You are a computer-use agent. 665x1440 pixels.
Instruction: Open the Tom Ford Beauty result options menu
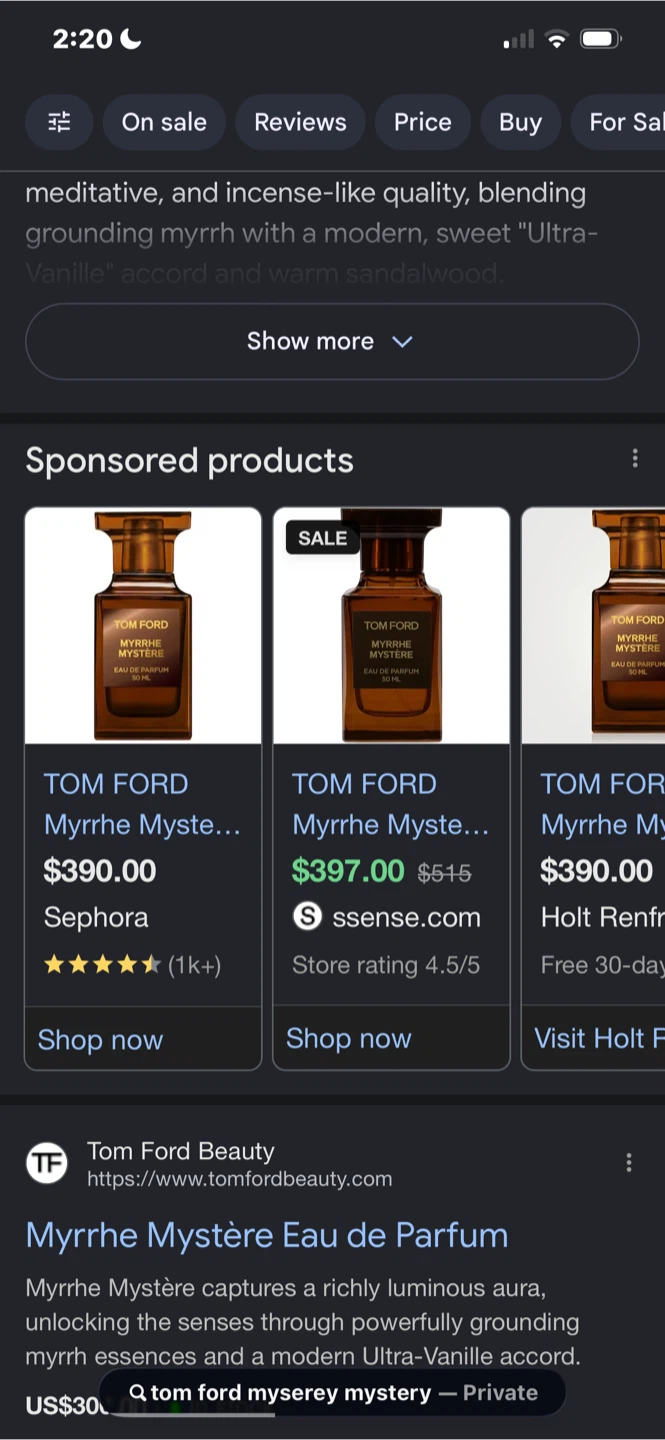tap(628, 1163)
